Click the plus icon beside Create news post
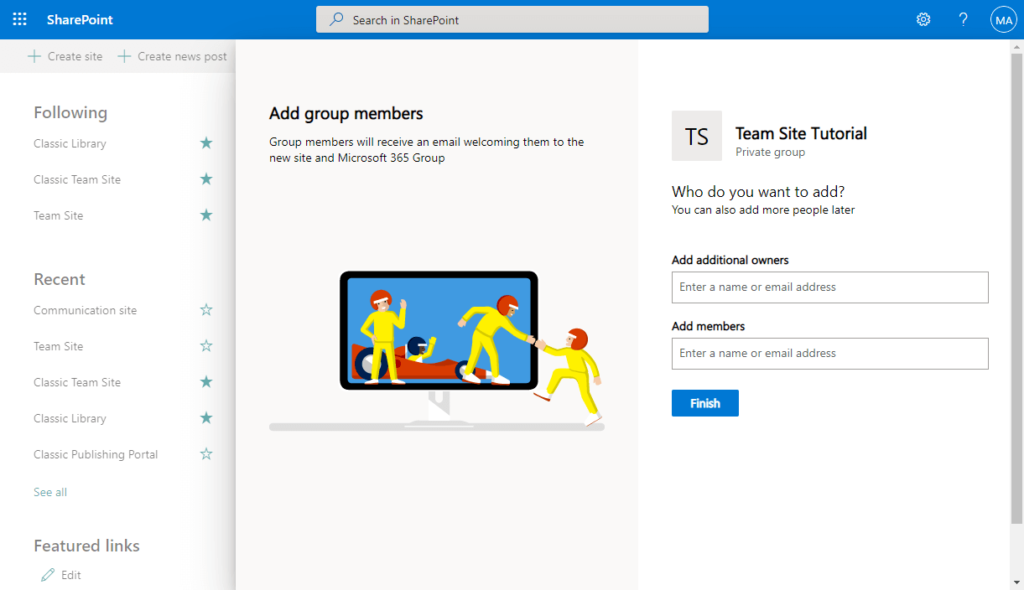The height and width of the screenshot is (590, 1024). (124, 56)
